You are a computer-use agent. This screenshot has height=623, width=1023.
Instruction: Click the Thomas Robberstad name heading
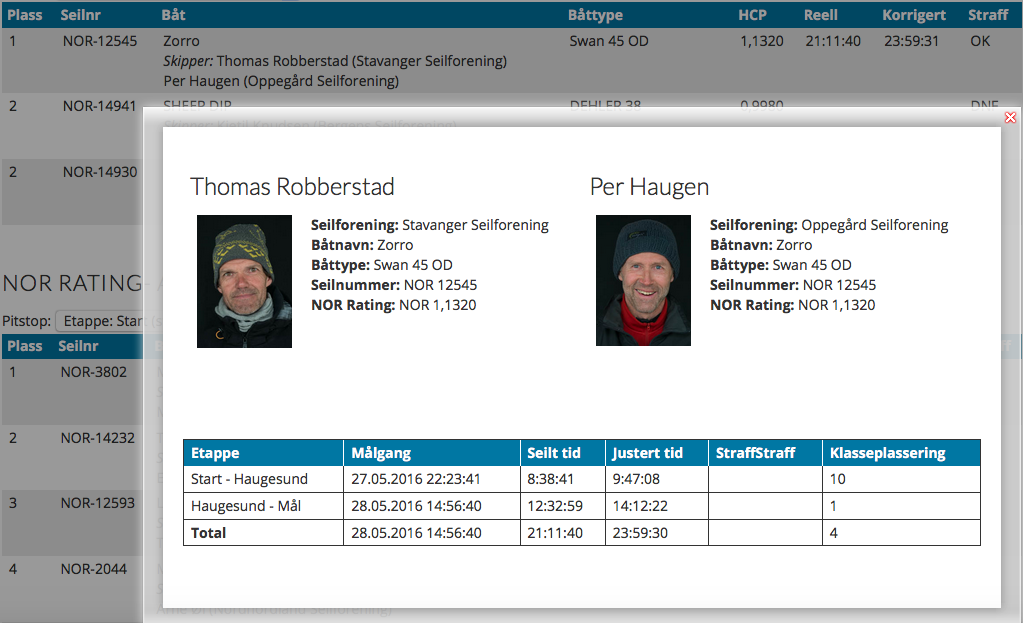tap(292, 187)
